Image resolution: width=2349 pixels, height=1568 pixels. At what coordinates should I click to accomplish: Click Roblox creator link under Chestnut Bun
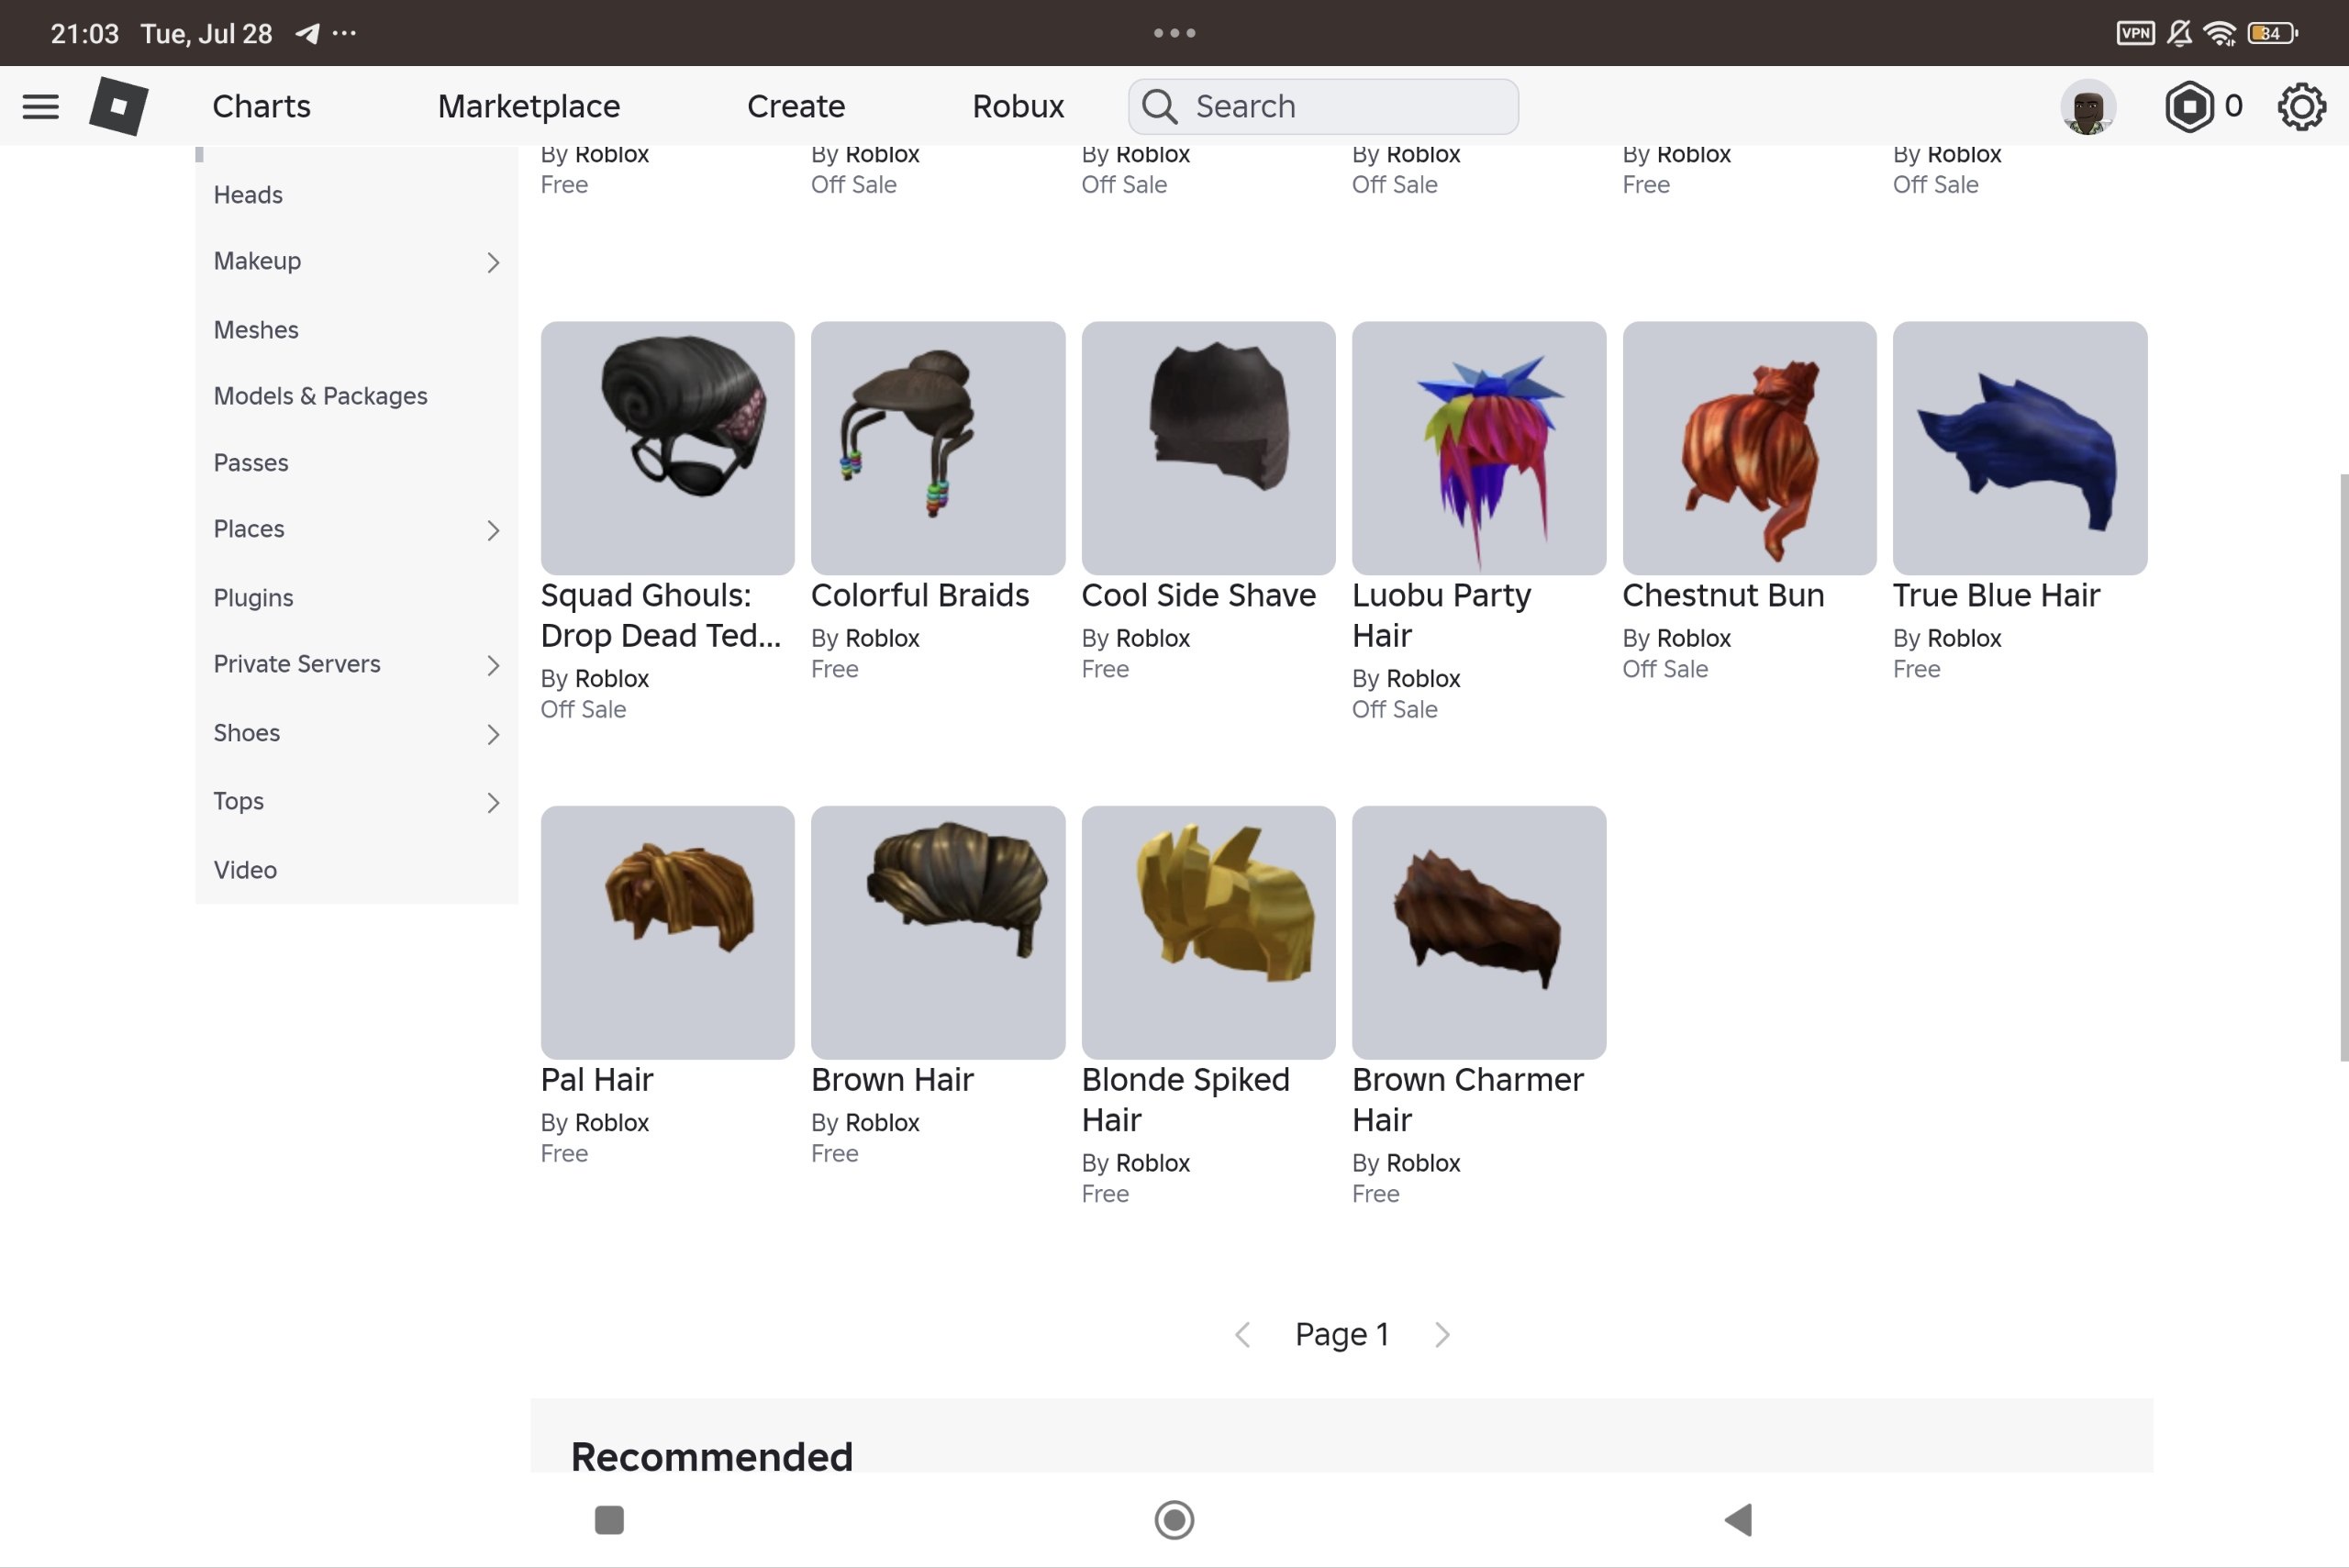tap(1694, 638)
